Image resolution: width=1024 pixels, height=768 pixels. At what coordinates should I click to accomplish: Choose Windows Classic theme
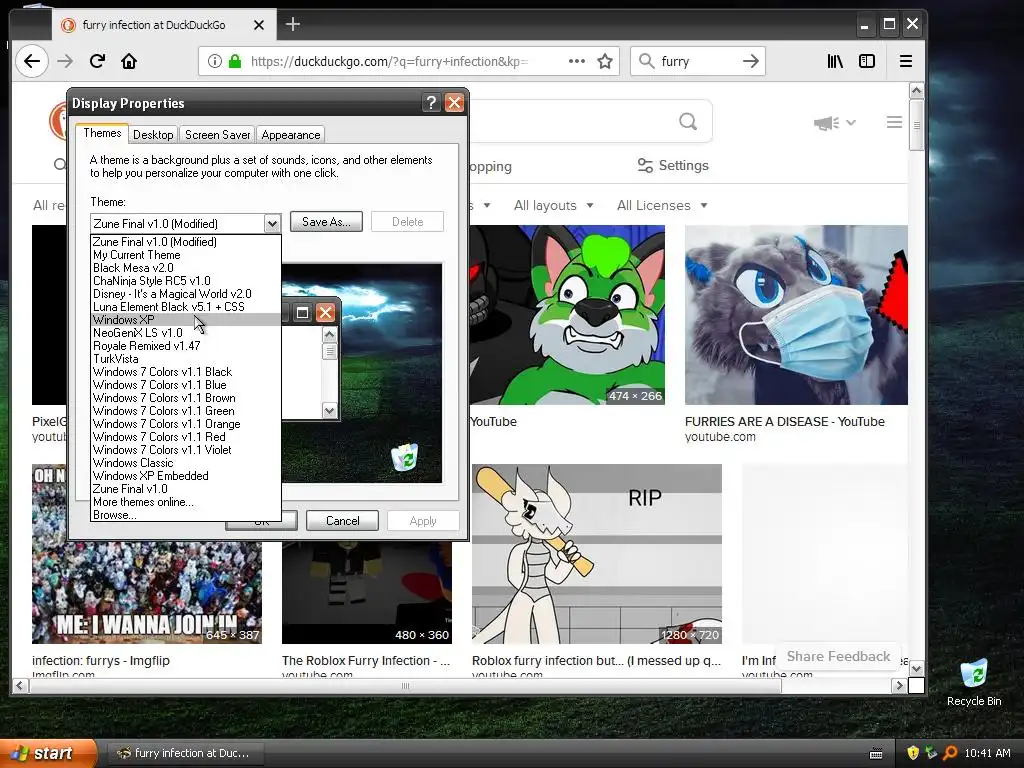[186, 463]
